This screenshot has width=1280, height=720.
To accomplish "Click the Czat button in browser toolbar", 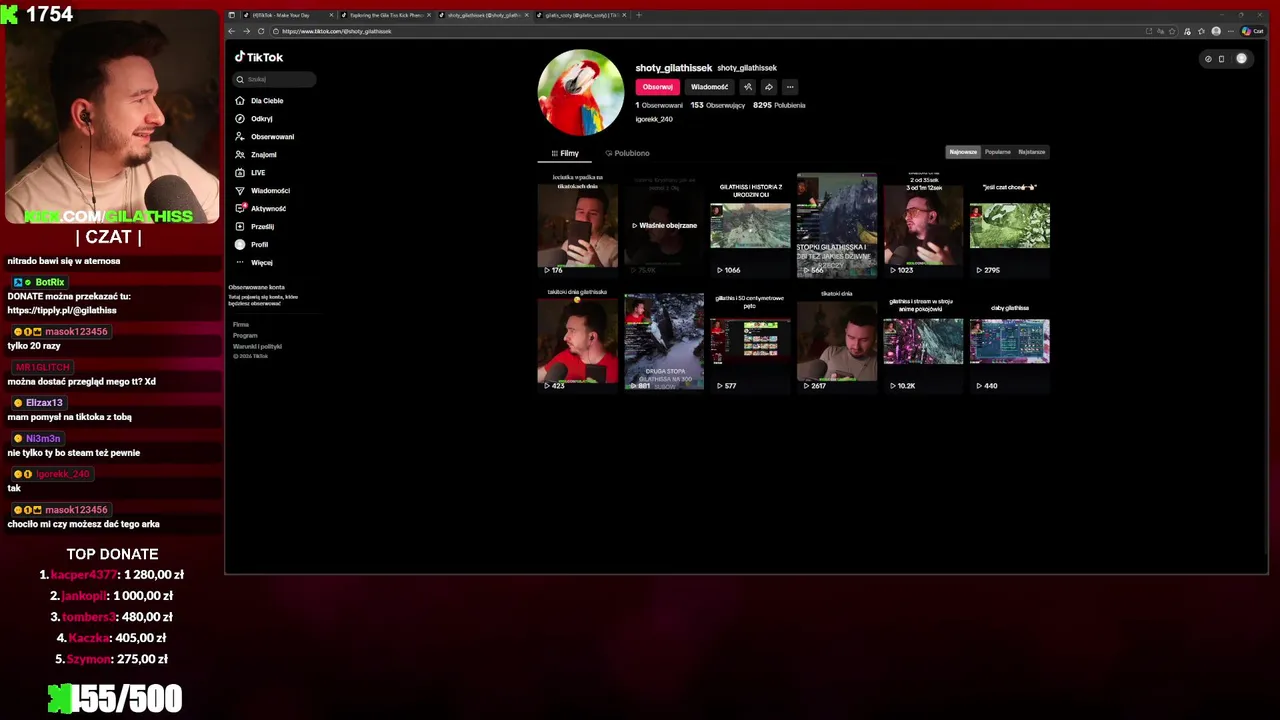I will coord(1253,31).
